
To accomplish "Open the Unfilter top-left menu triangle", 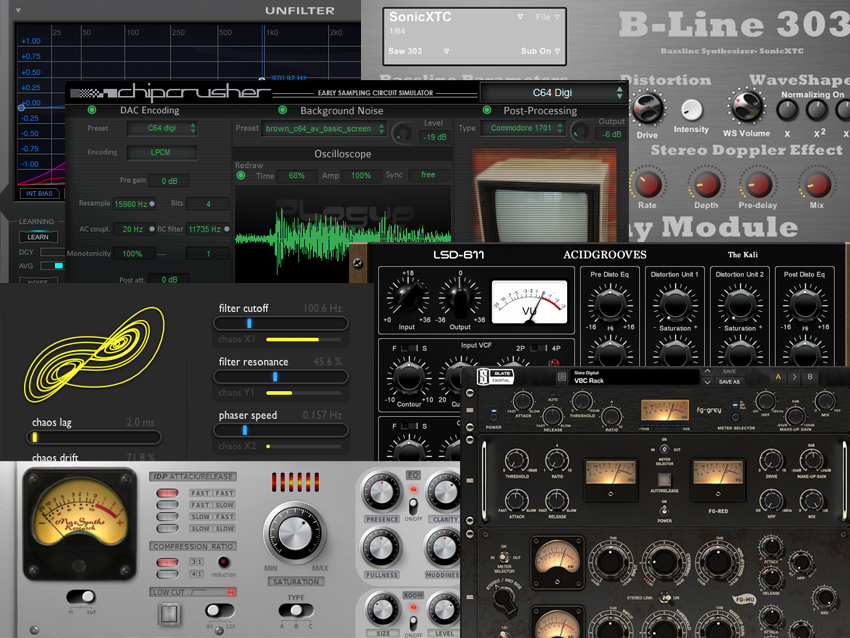I will (x=18, y=10).
